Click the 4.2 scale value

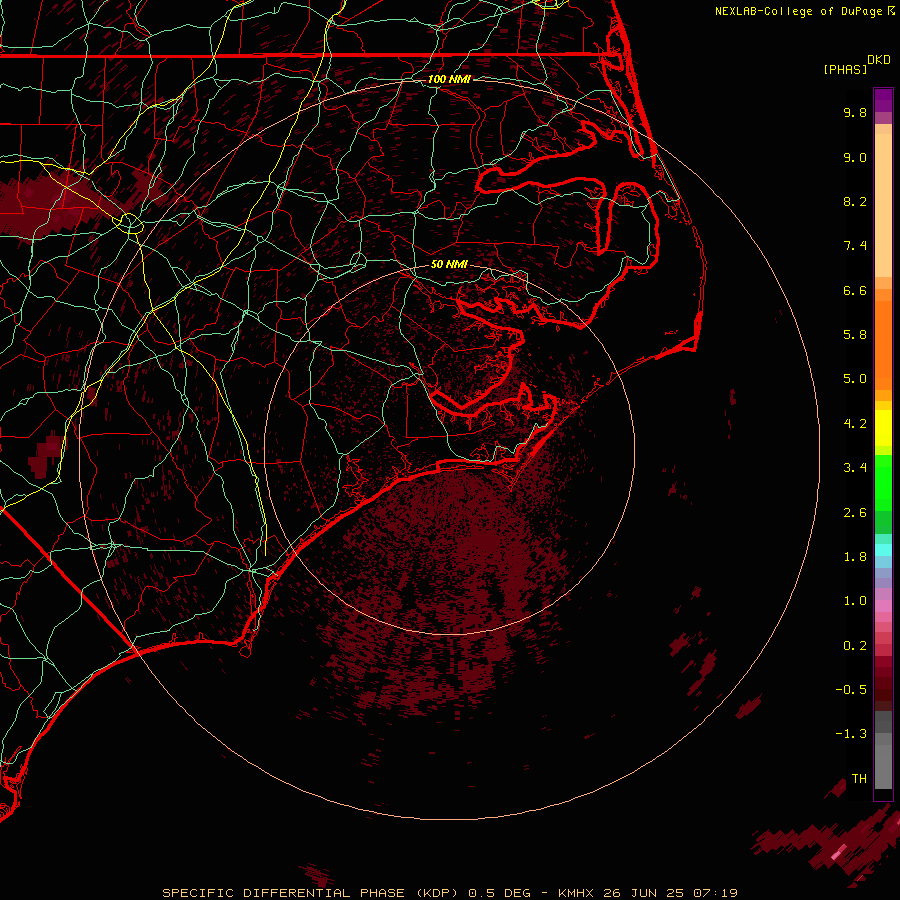pyautogui.click(x=855, y=424)
